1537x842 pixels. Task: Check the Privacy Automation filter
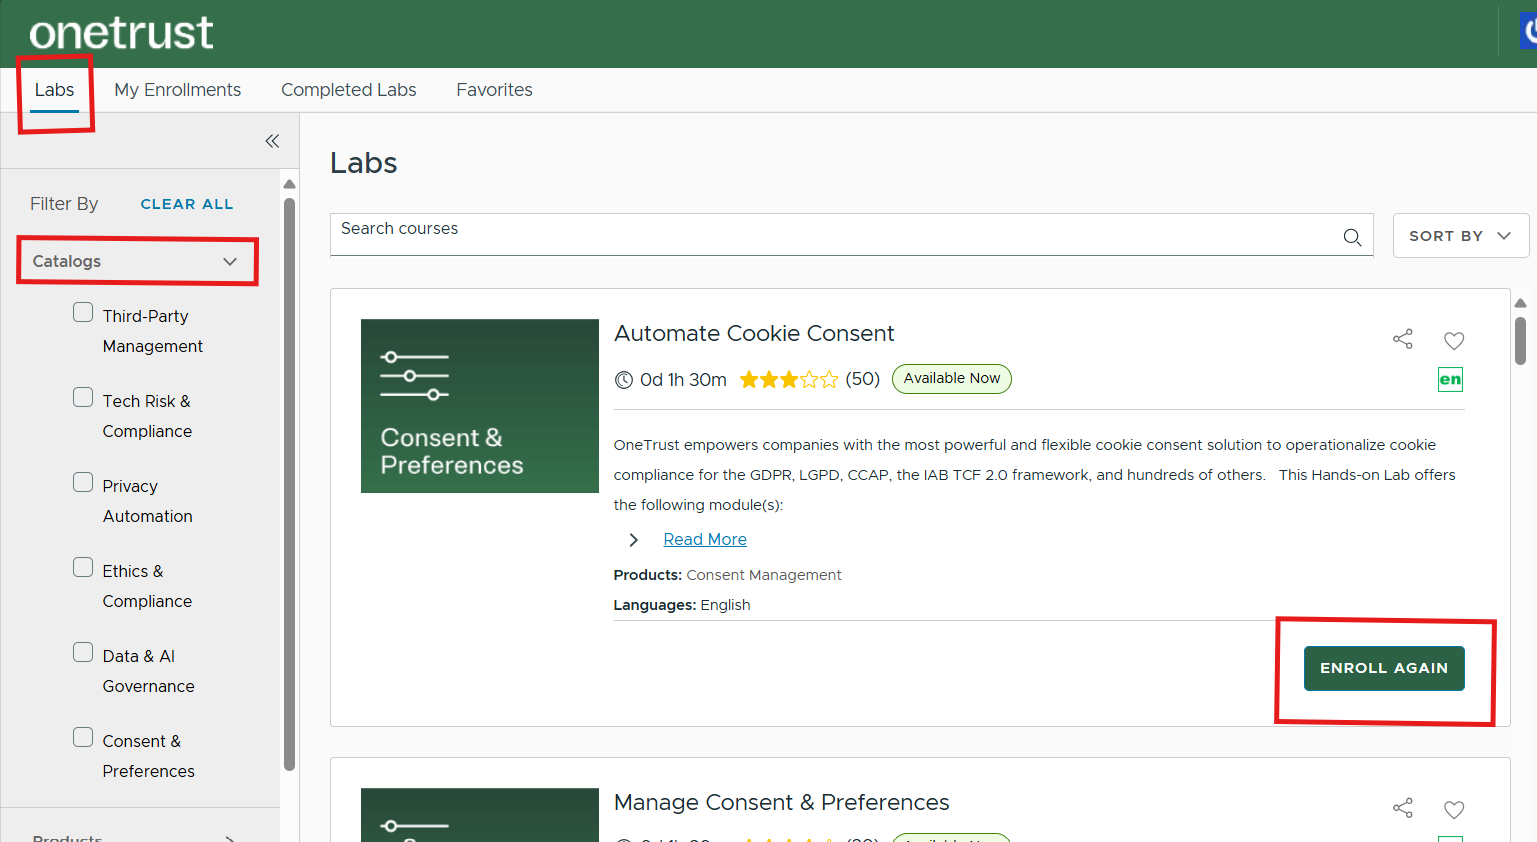(83, 483)
